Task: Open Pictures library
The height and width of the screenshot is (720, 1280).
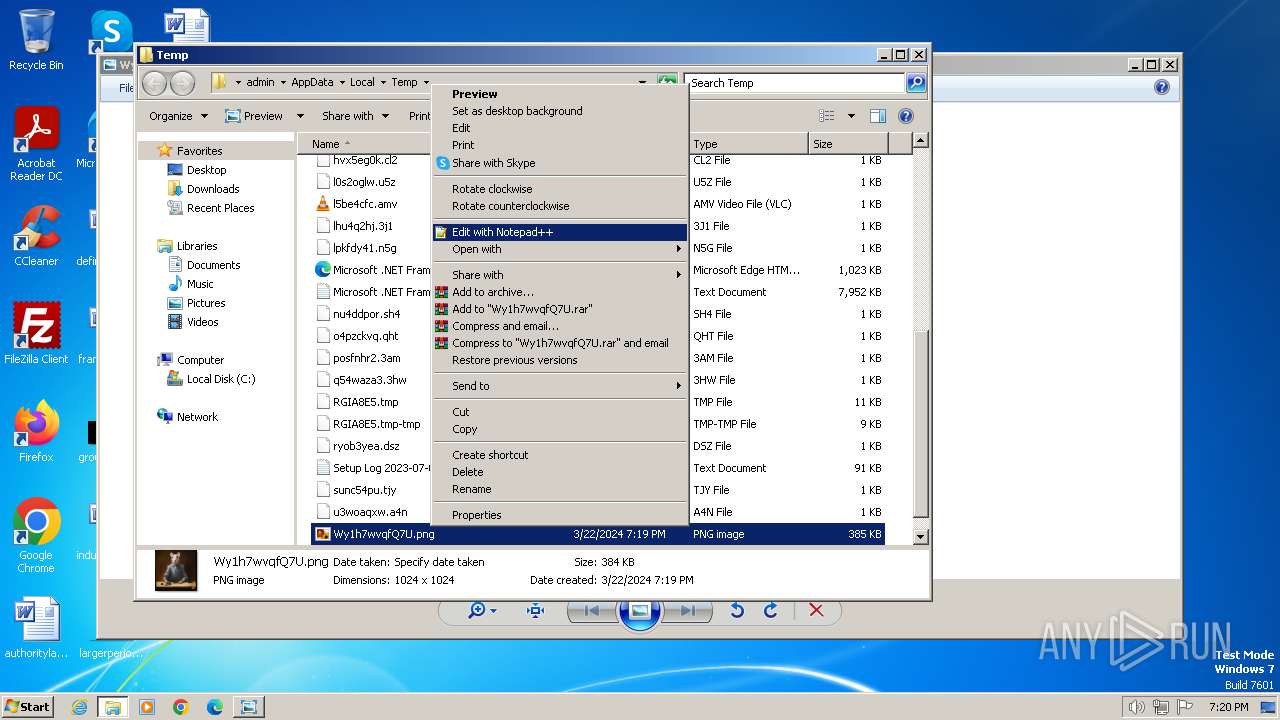Action: point(206,303)
